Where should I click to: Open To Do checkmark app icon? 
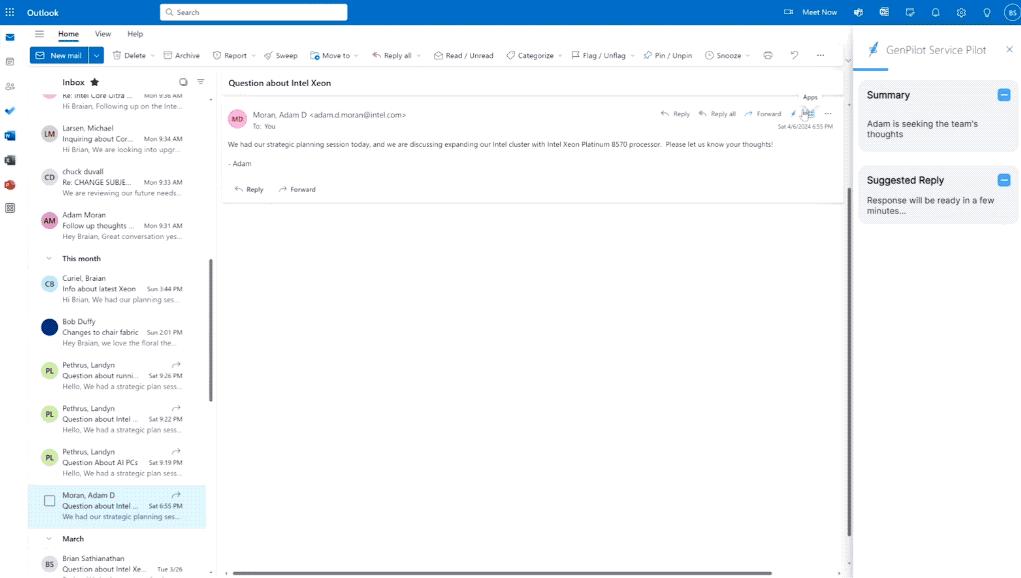click(10, 111)
